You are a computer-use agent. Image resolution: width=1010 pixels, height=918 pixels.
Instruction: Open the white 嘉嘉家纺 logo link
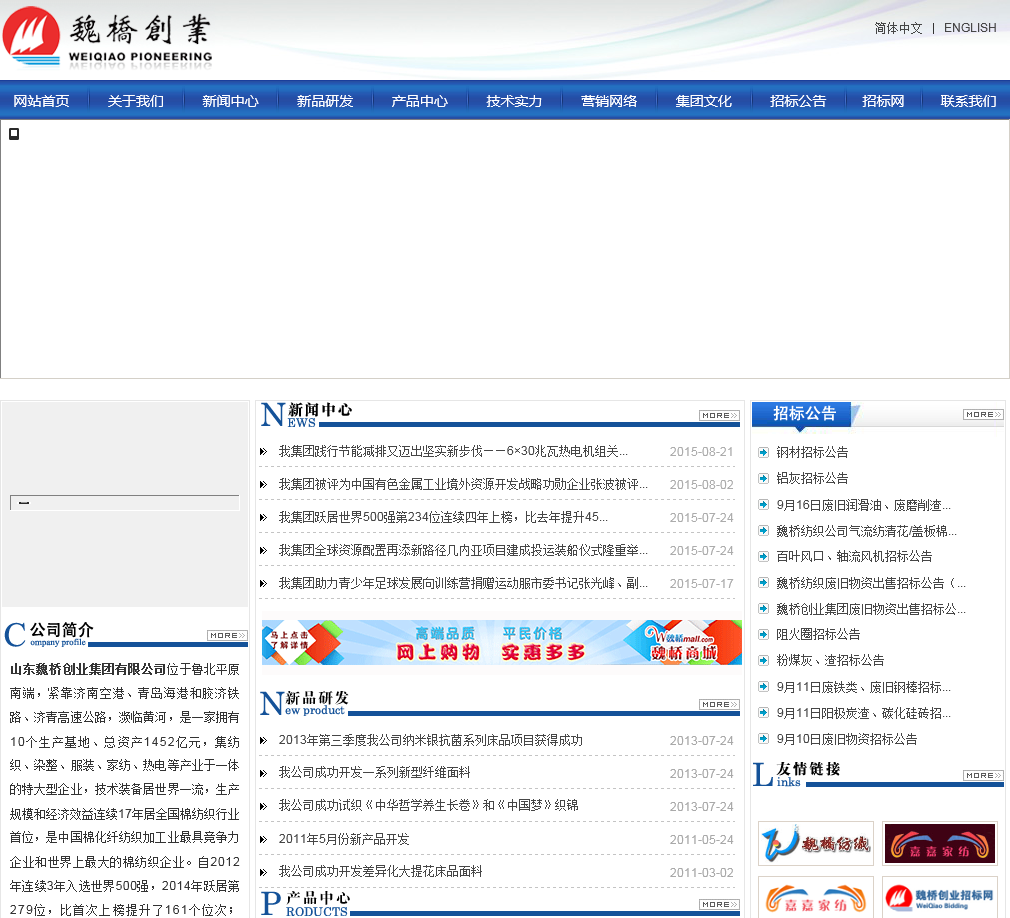pos(815,897)
